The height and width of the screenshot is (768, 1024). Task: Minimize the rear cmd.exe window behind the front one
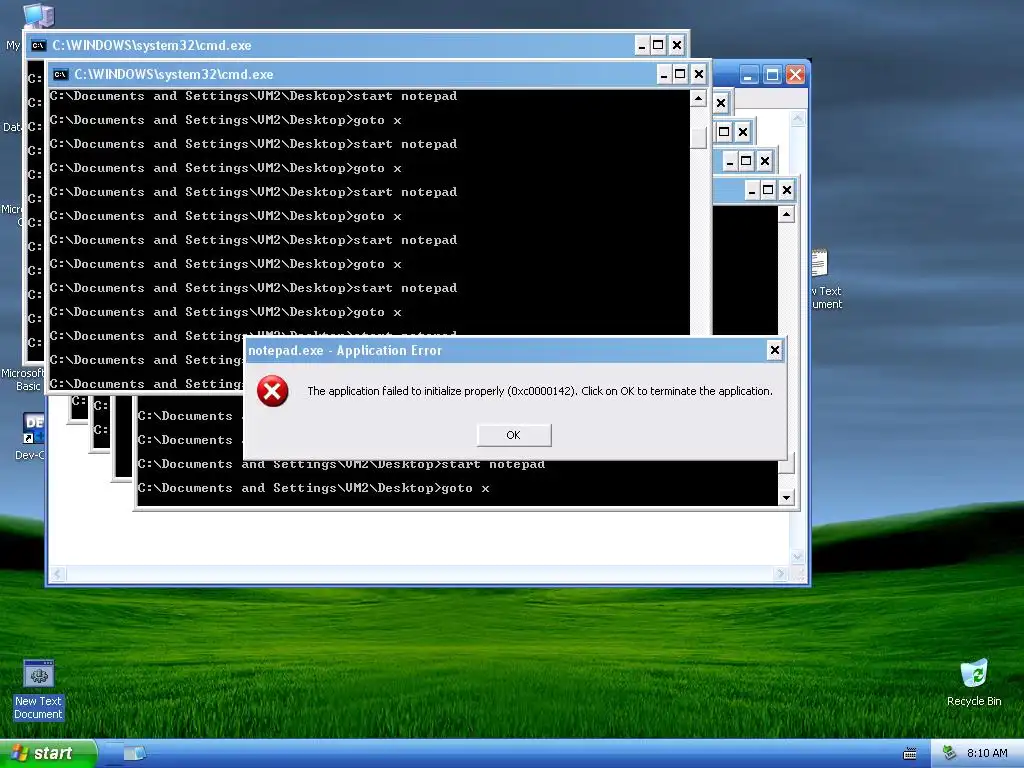tap(641, 45)
